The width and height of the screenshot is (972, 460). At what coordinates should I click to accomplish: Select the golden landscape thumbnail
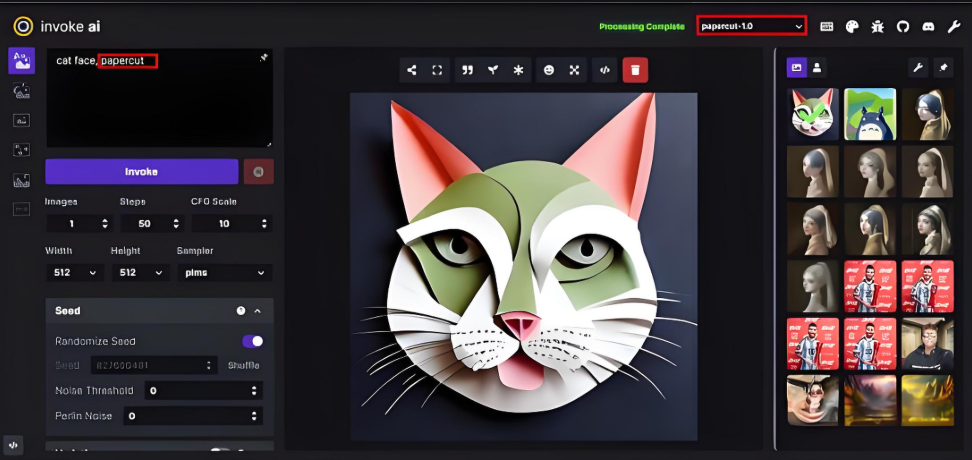(927, 400)
